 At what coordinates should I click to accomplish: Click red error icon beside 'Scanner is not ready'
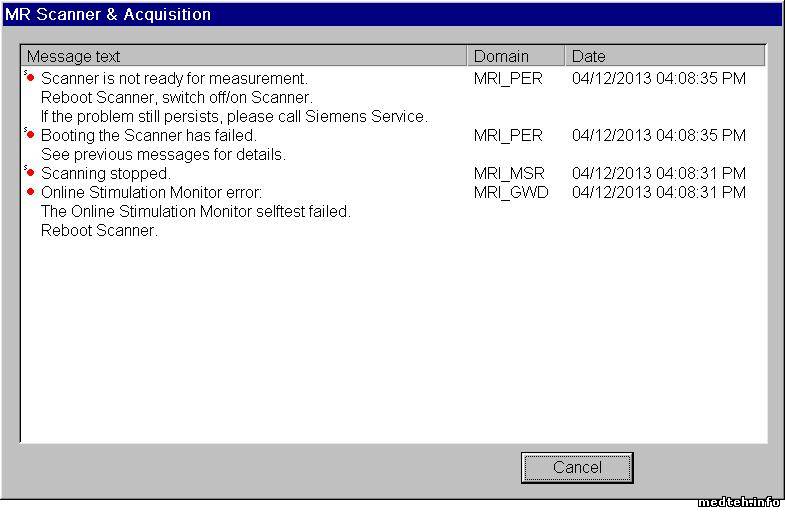click(30, 78)
